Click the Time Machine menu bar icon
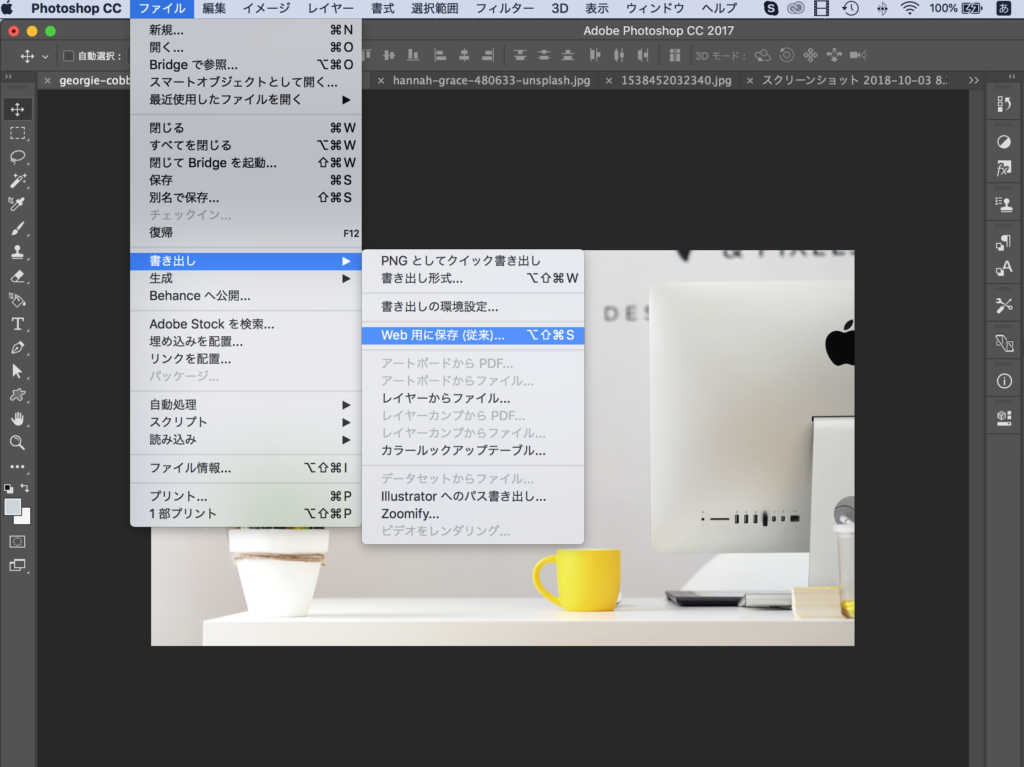This screenshot has width=1024, height=767. [850, 8]
